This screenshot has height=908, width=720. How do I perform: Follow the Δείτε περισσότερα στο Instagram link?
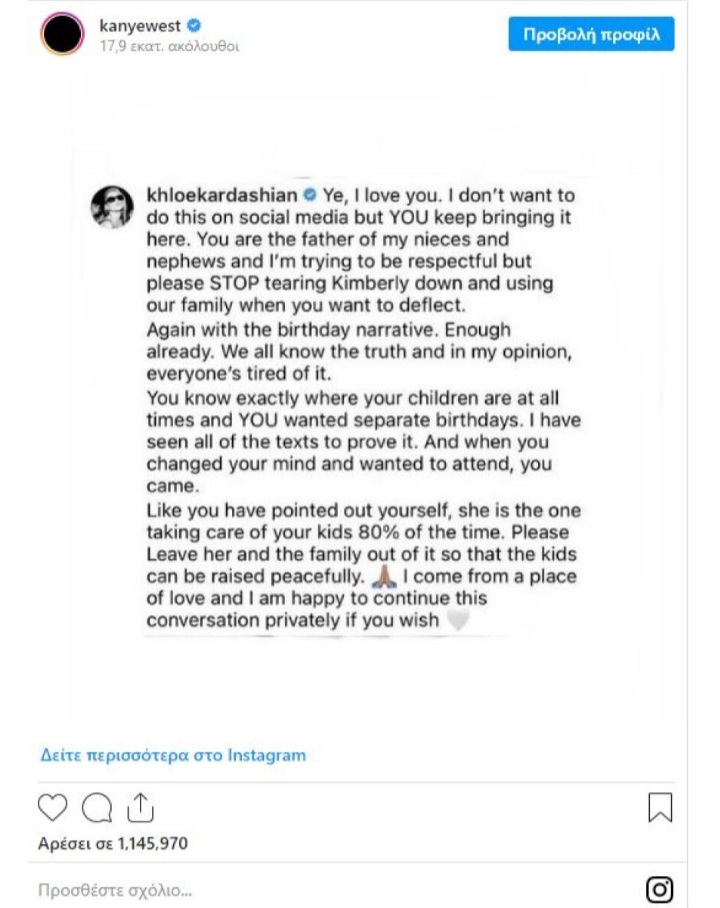(x=173, y=755)
